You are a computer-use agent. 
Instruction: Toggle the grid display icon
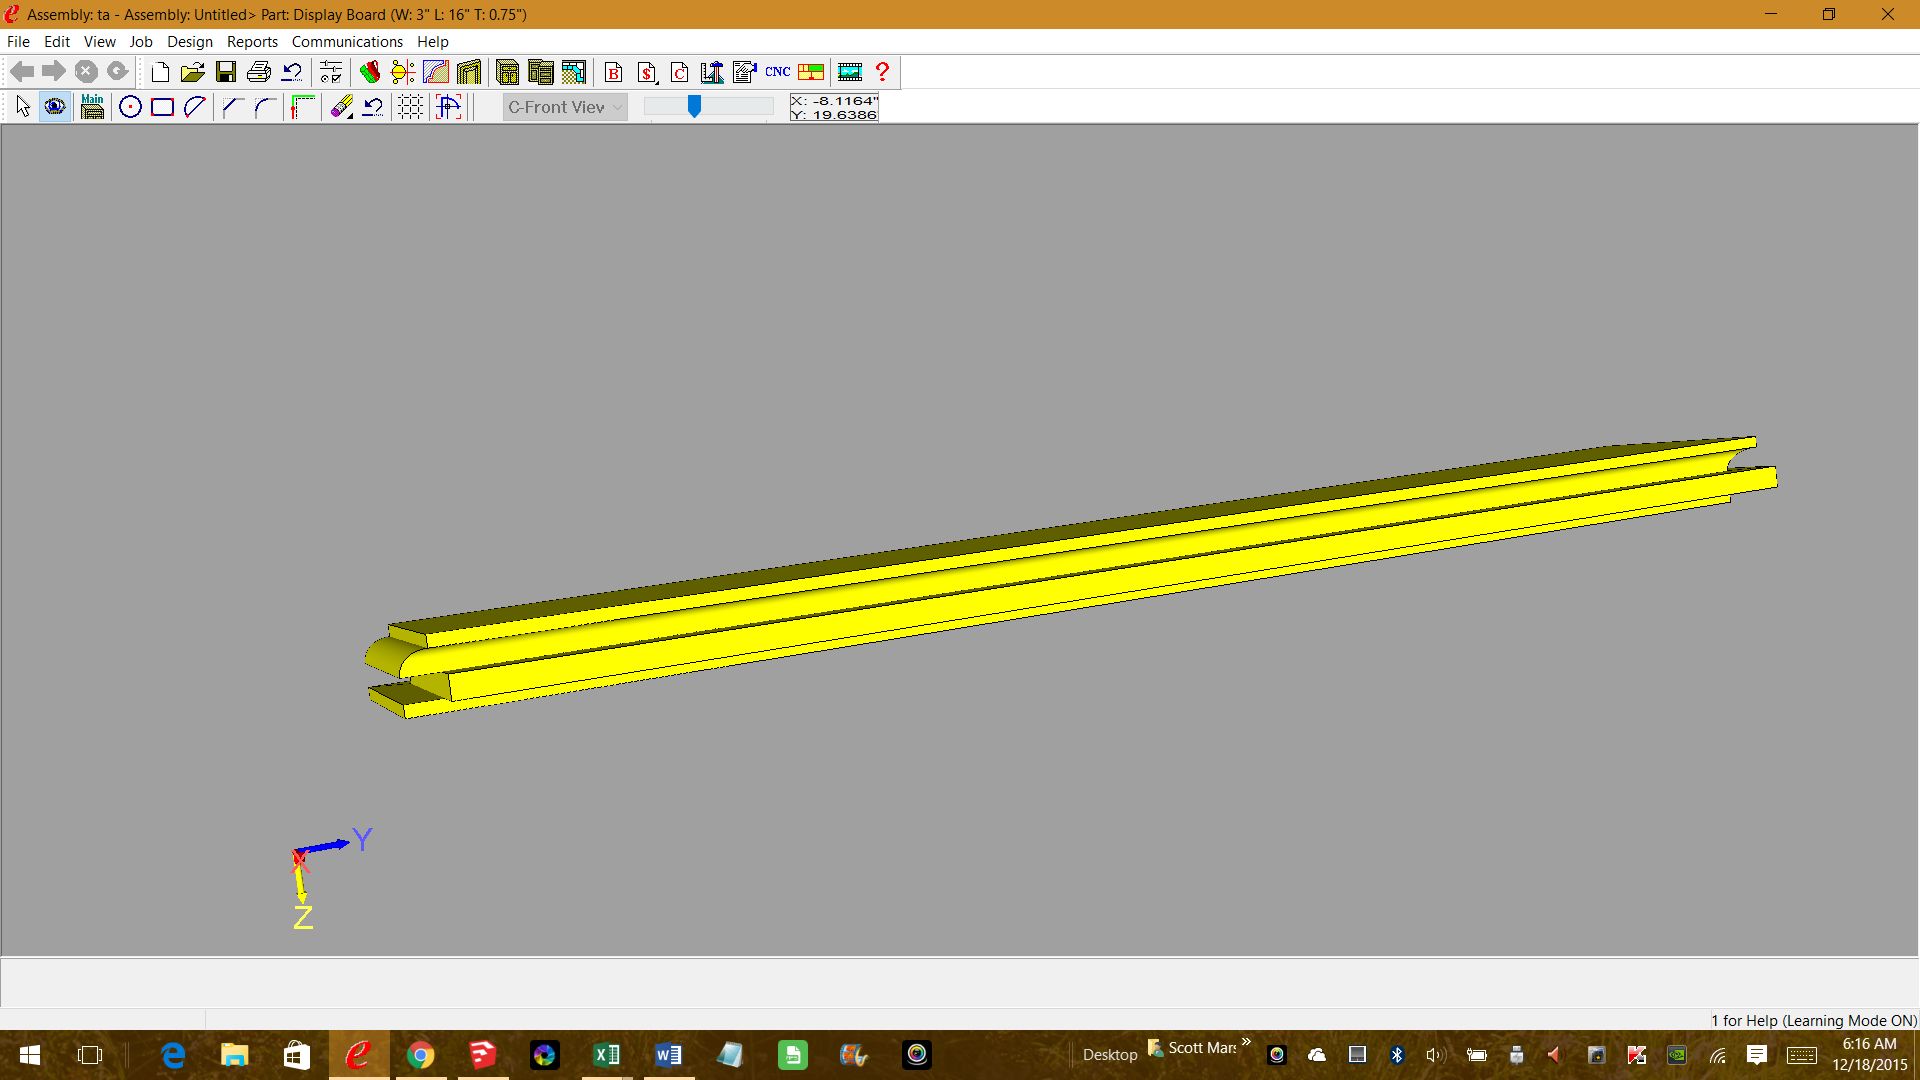pyautogui.click(x=410, y=107)
